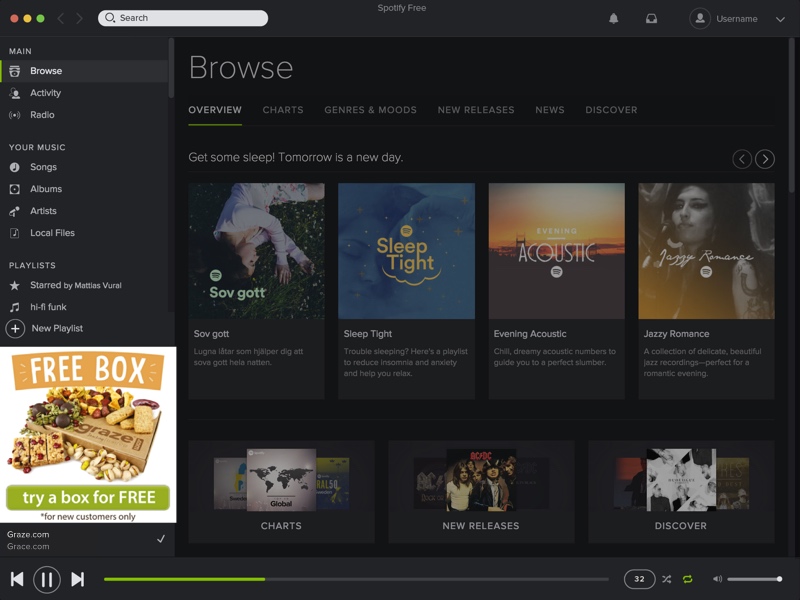The width and height of the screenshot is (800, 600).
Task: Expand the Username dropdown menu
Action: click(x=780, y=19)
